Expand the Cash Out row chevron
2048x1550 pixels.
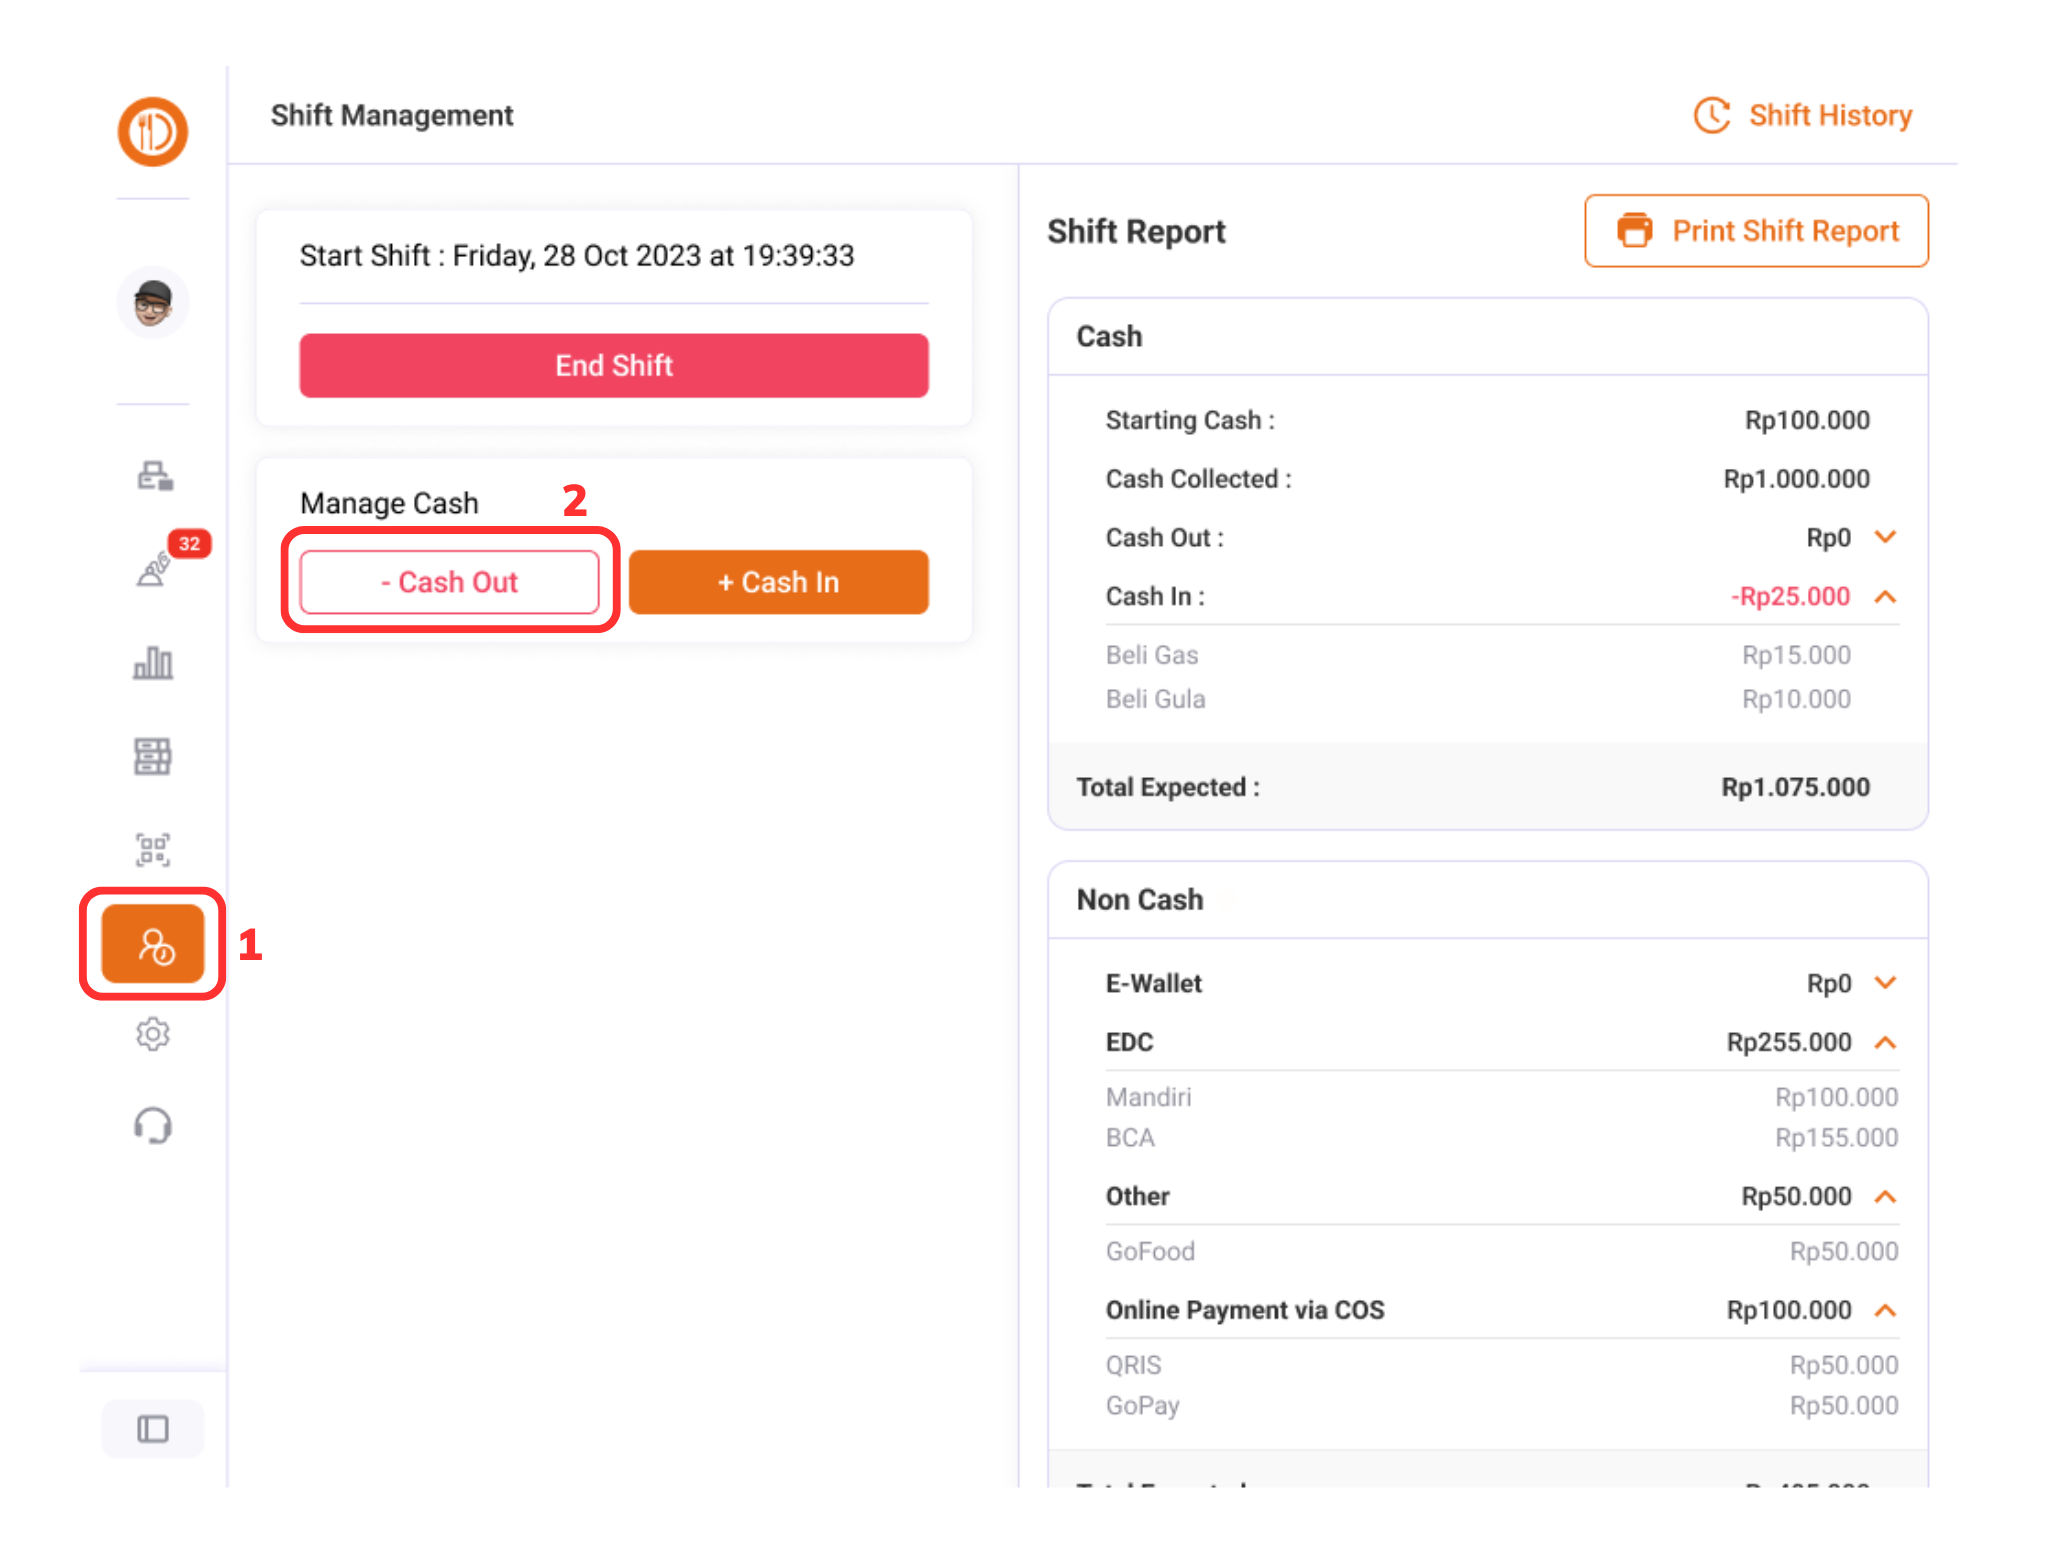tap(1885, 537)
